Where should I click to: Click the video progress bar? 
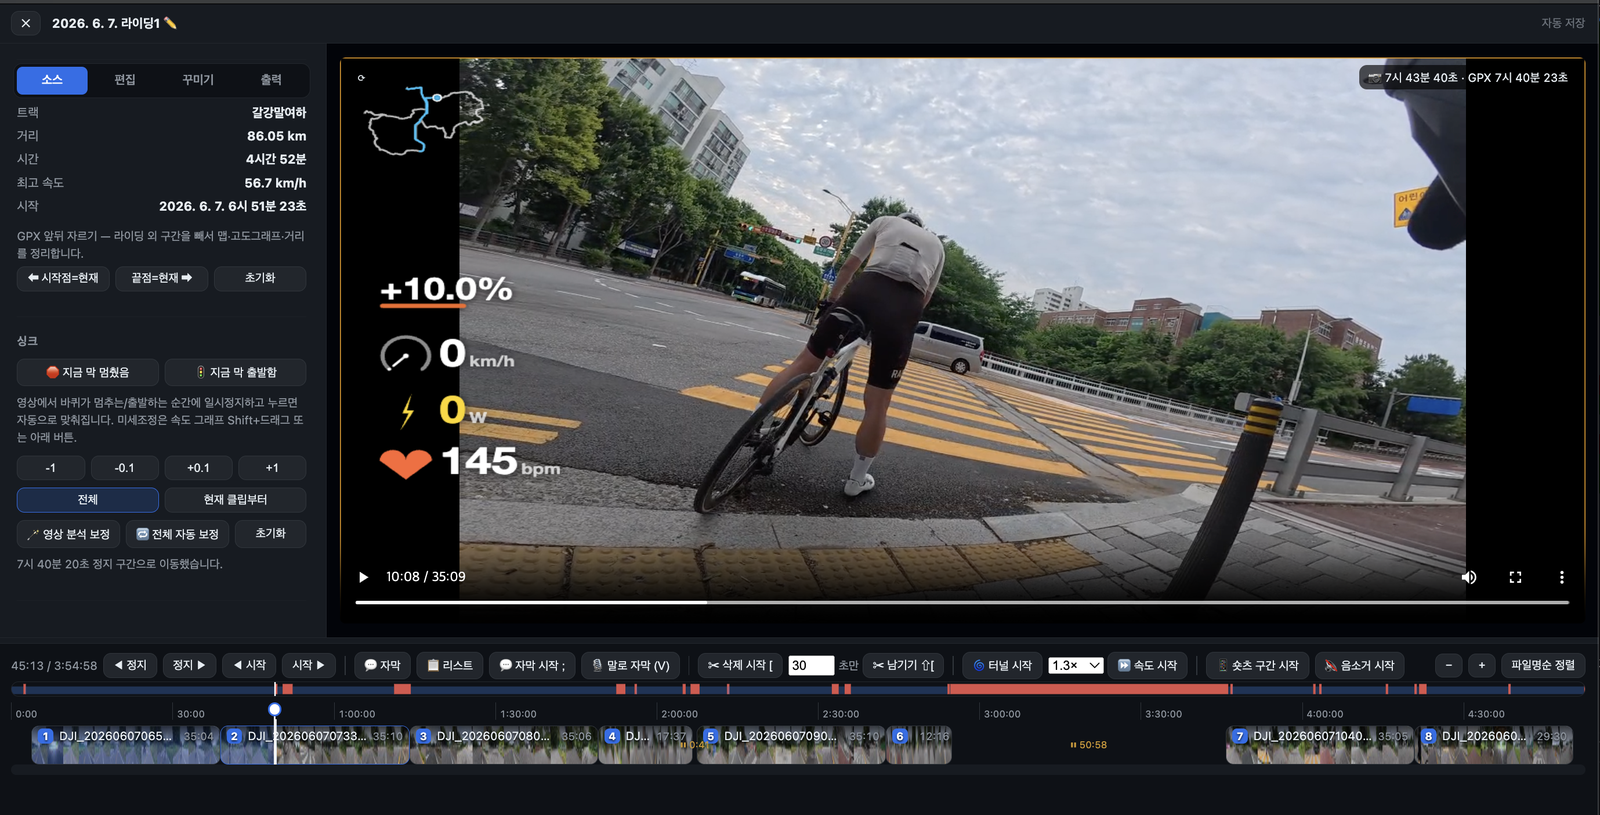(962, 602)
